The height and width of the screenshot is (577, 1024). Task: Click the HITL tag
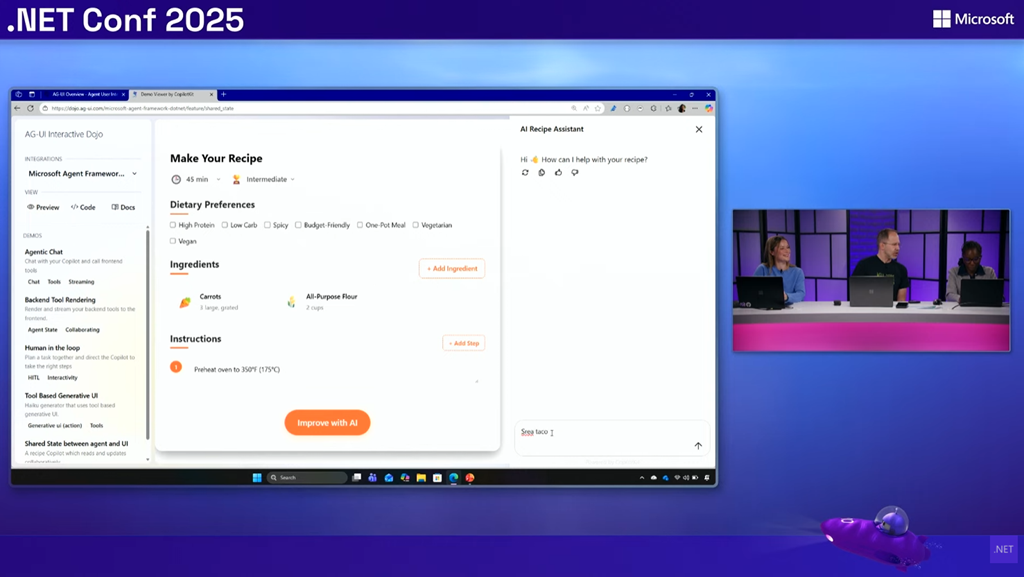tap(33, 378)
